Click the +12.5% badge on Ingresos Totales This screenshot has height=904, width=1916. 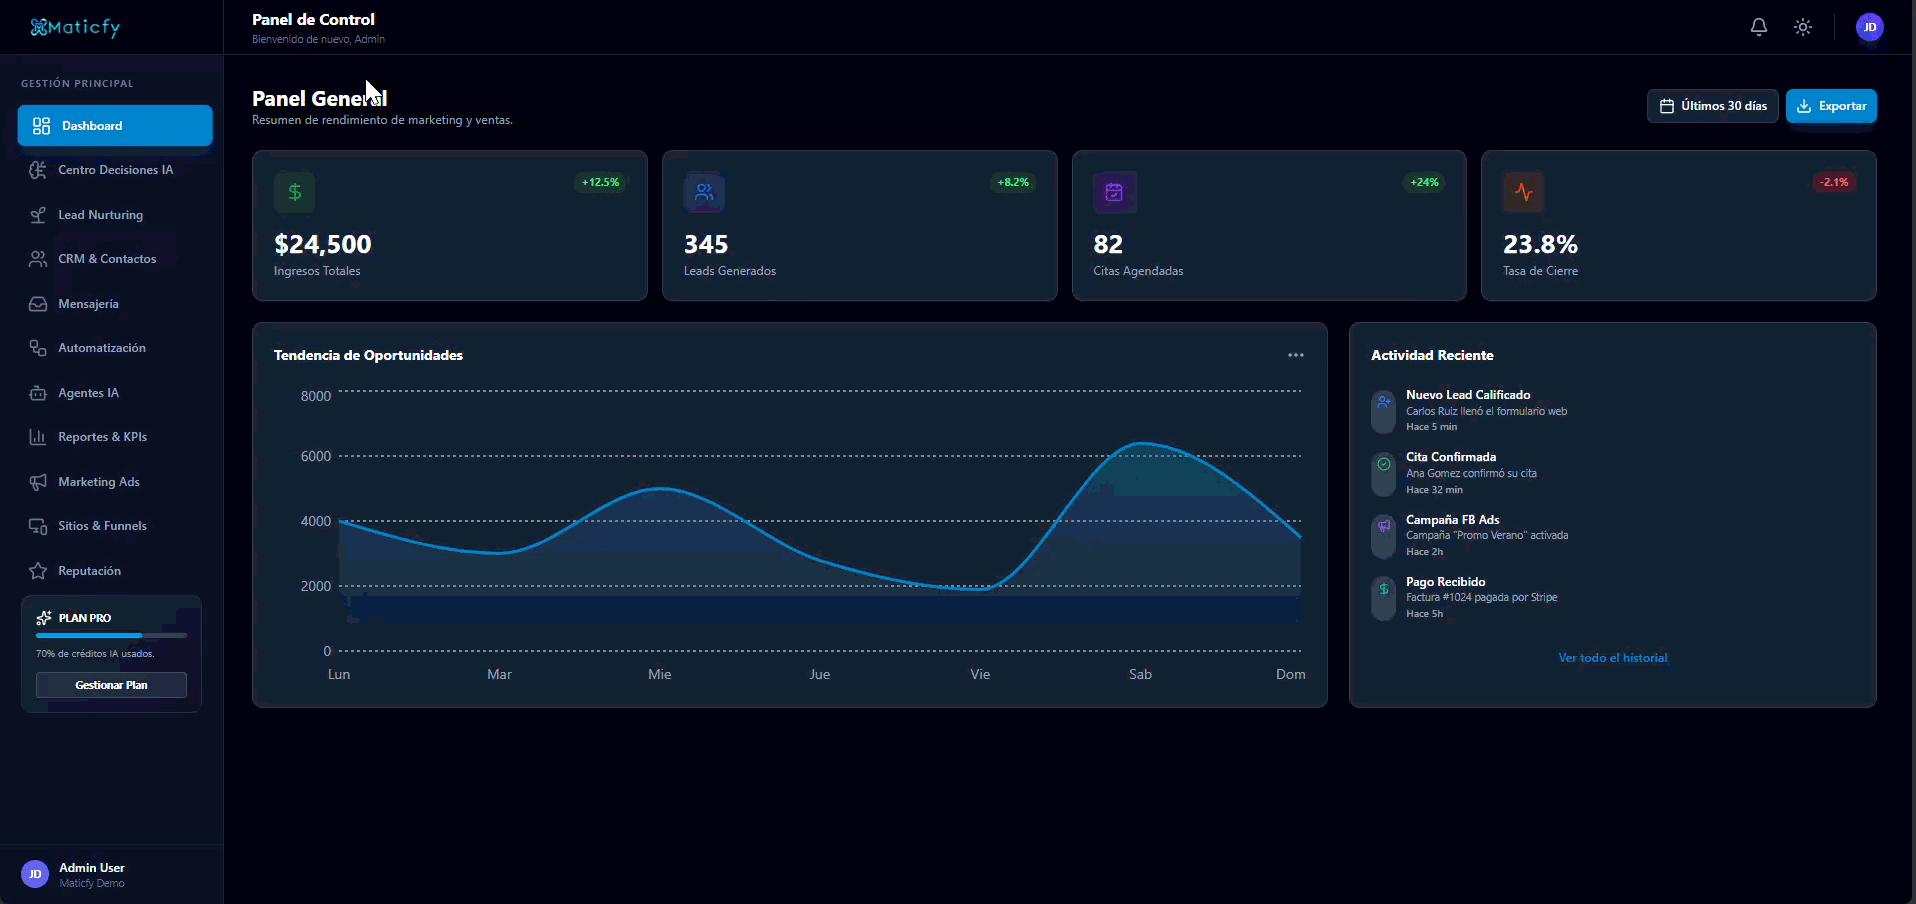pos(600,182)
